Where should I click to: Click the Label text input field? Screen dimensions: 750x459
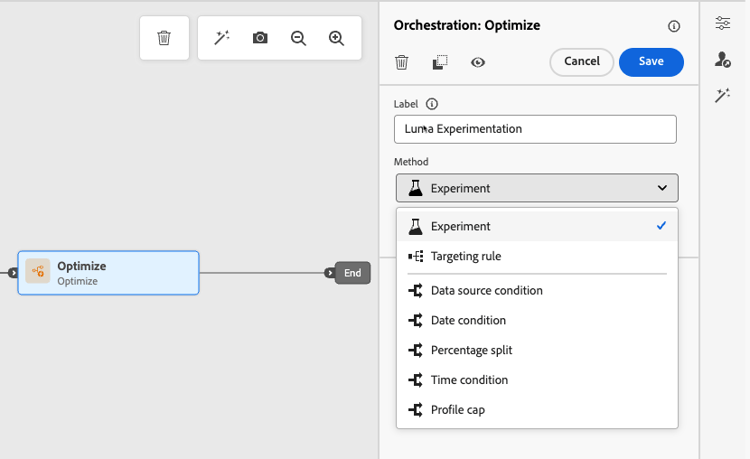[x=535, y=129]
